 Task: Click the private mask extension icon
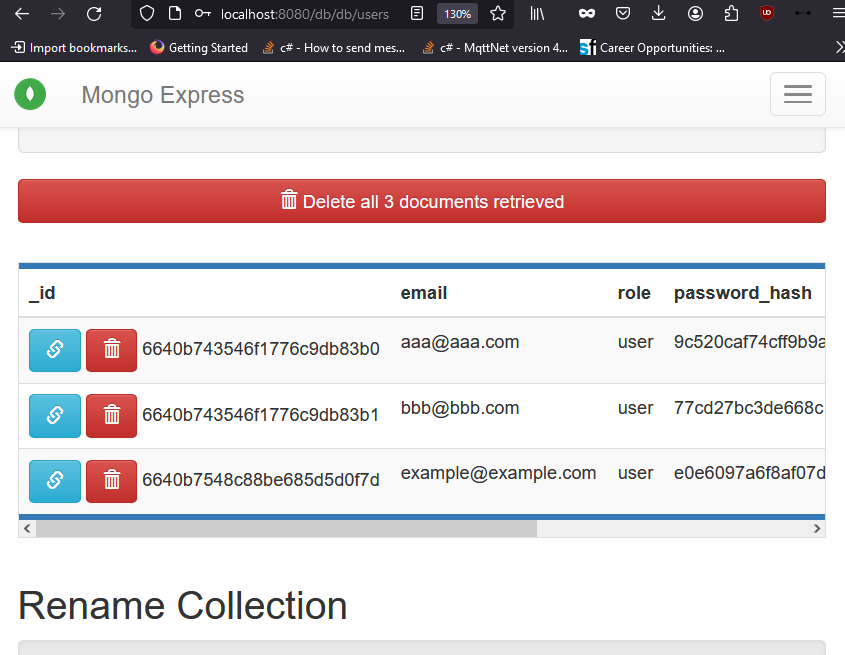coord(587,13)
